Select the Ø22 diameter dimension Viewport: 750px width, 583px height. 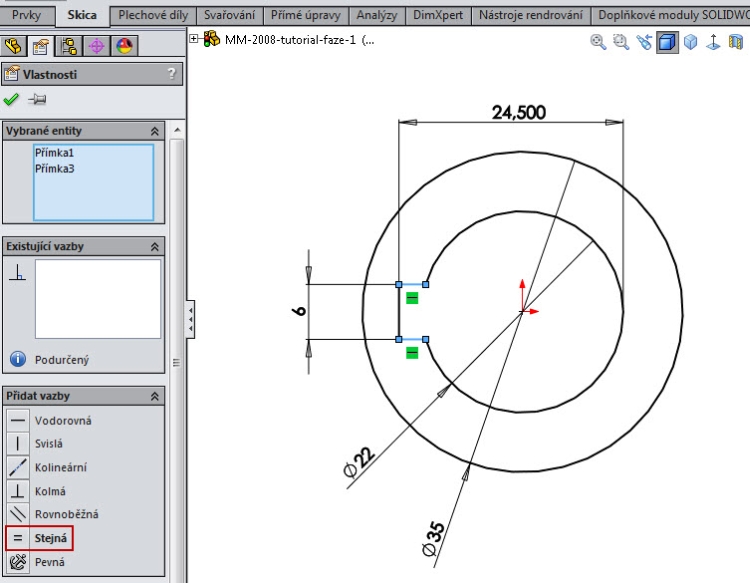point(359,462)
